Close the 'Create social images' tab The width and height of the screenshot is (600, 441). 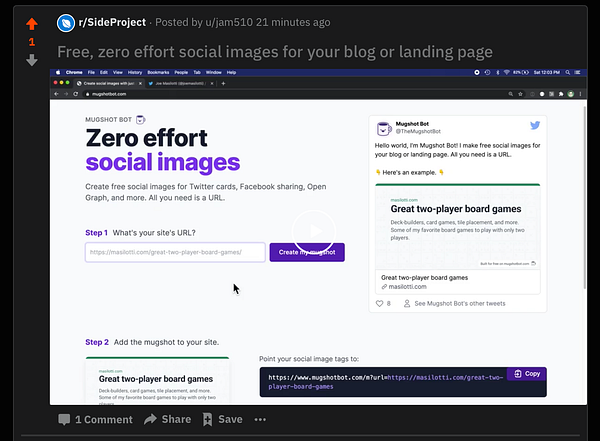point(140,83)
